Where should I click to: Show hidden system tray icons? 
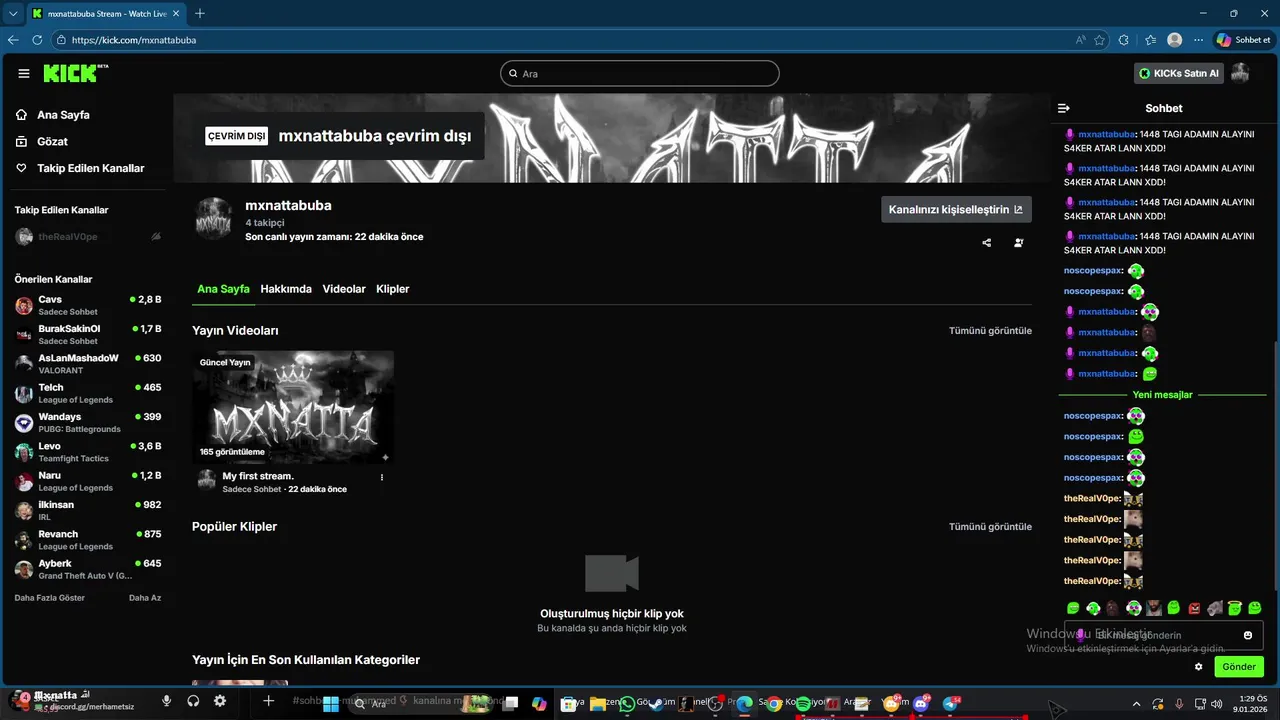click(x=1136, y=703)
